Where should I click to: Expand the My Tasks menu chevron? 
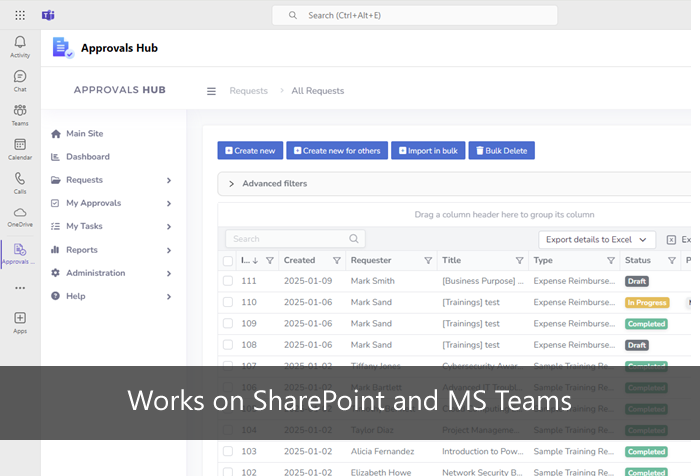click(x=169, y=227)
